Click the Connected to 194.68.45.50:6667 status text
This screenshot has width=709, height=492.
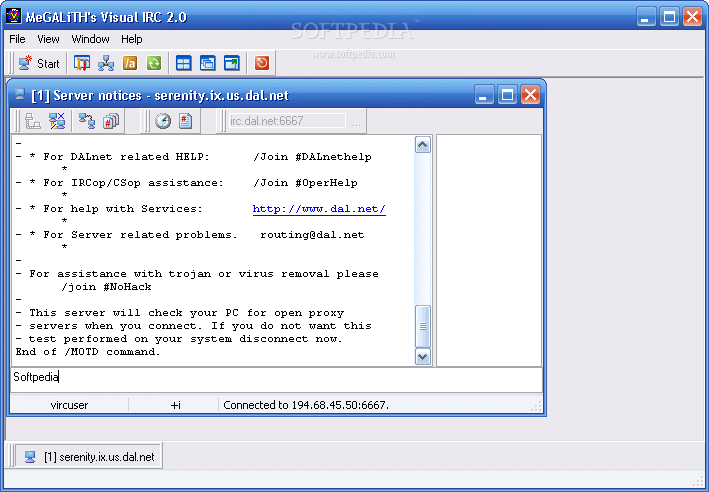pos(306,405)
